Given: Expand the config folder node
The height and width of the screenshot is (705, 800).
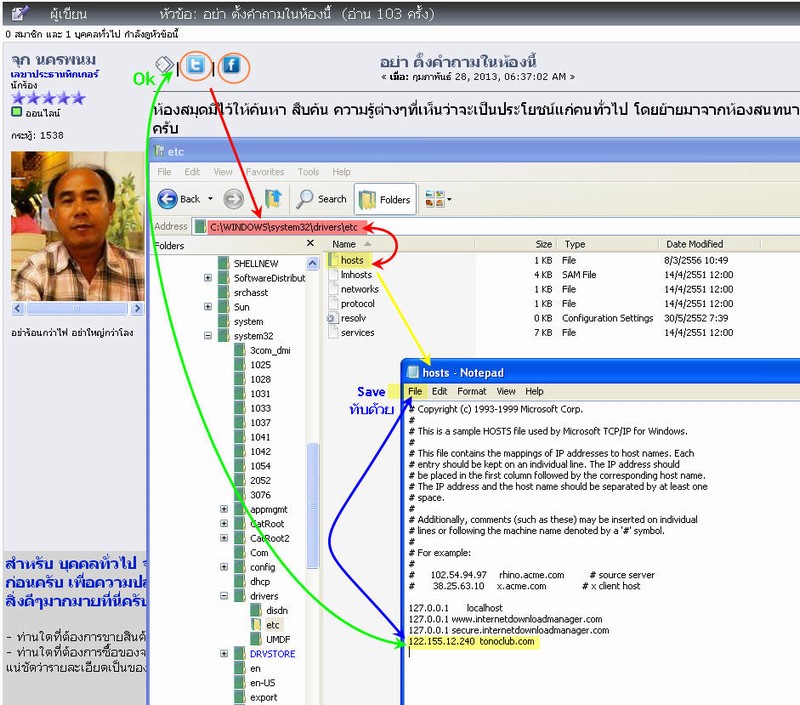Looking at the screenshot, I should click(224, 567).
